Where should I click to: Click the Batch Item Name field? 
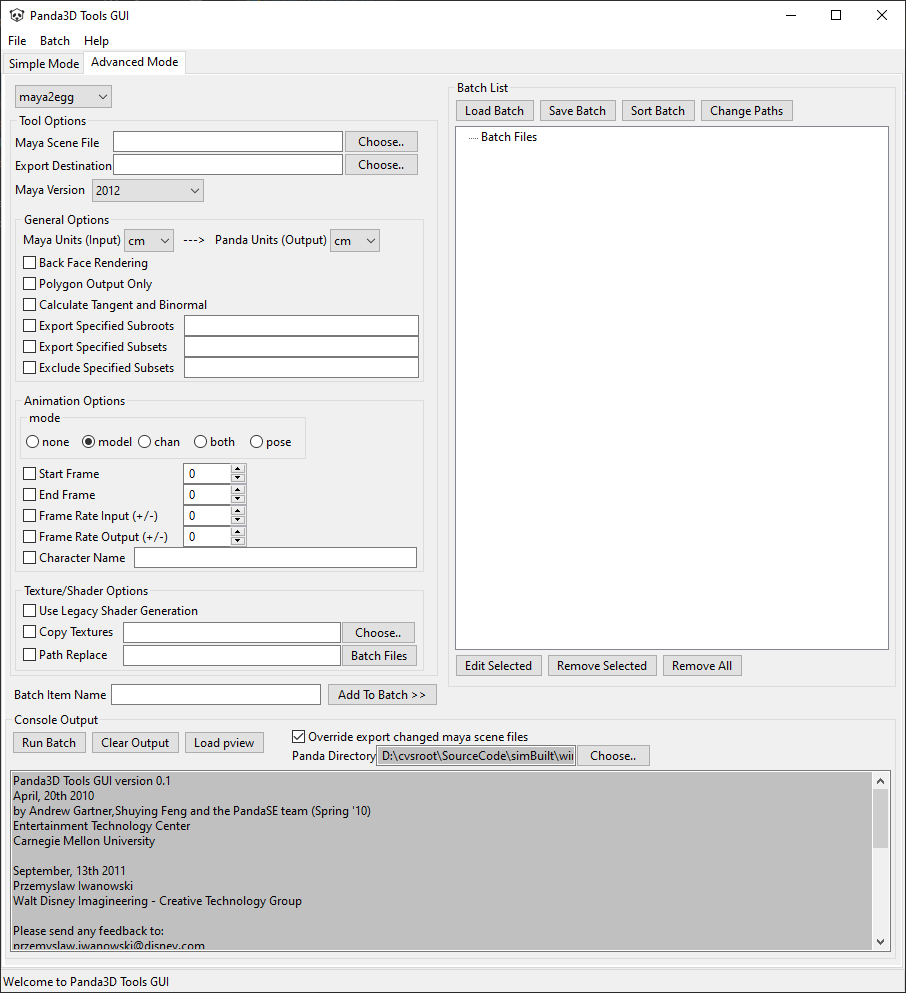pos(216,695)
